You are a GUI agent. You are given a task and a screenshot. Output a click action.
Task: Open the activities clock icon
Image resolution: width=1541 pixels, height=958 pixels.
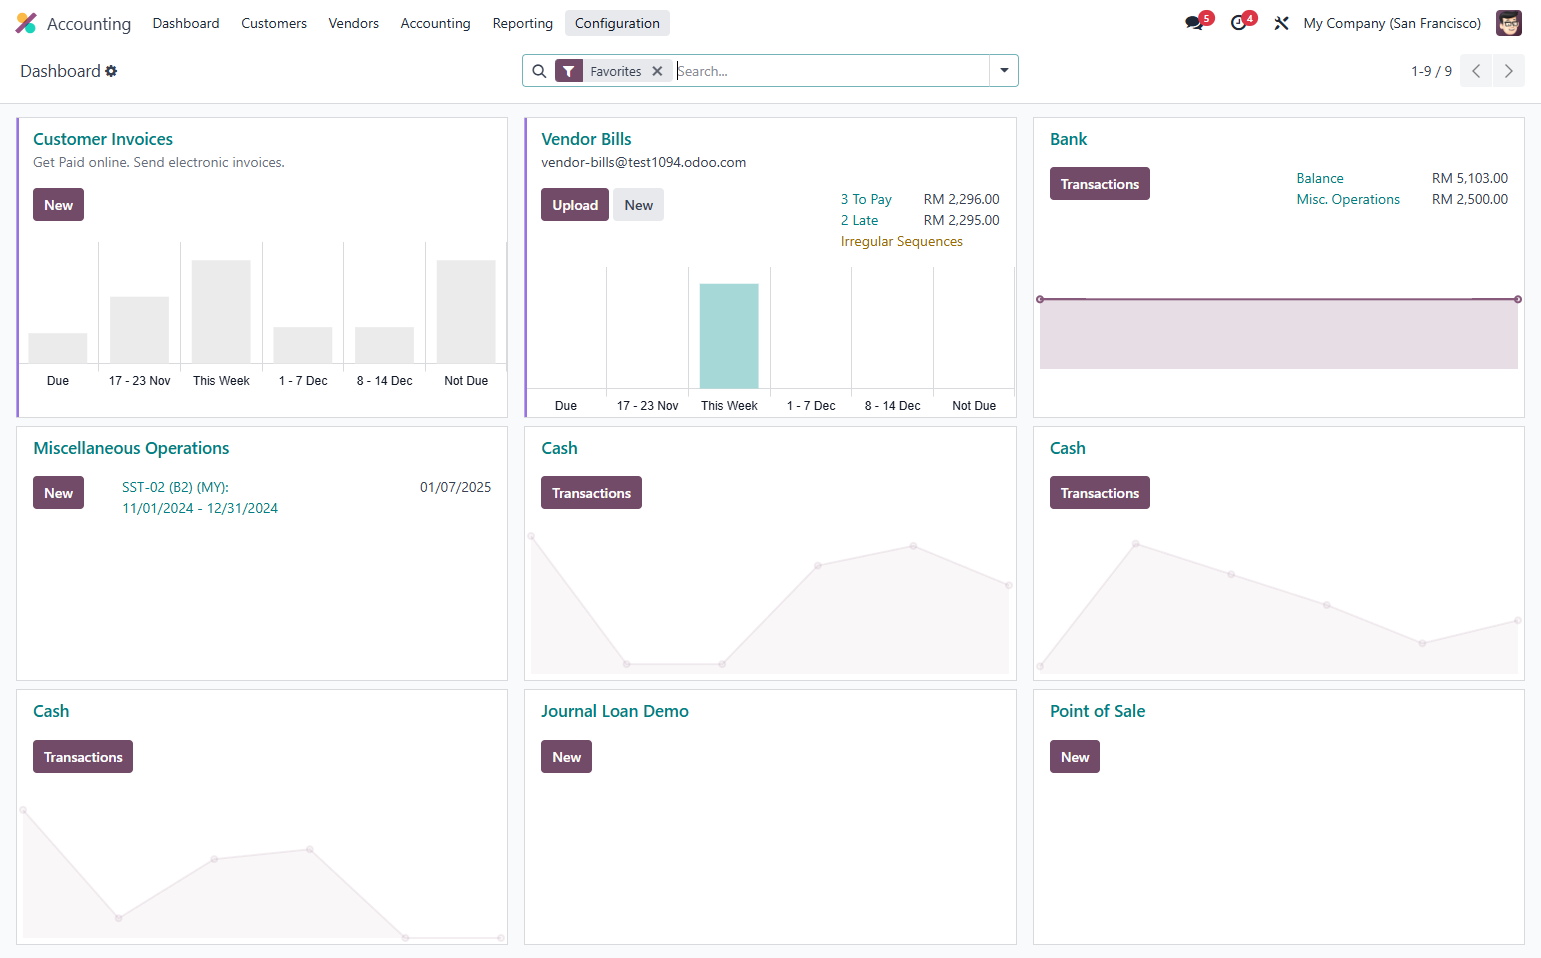(1239, 23)
